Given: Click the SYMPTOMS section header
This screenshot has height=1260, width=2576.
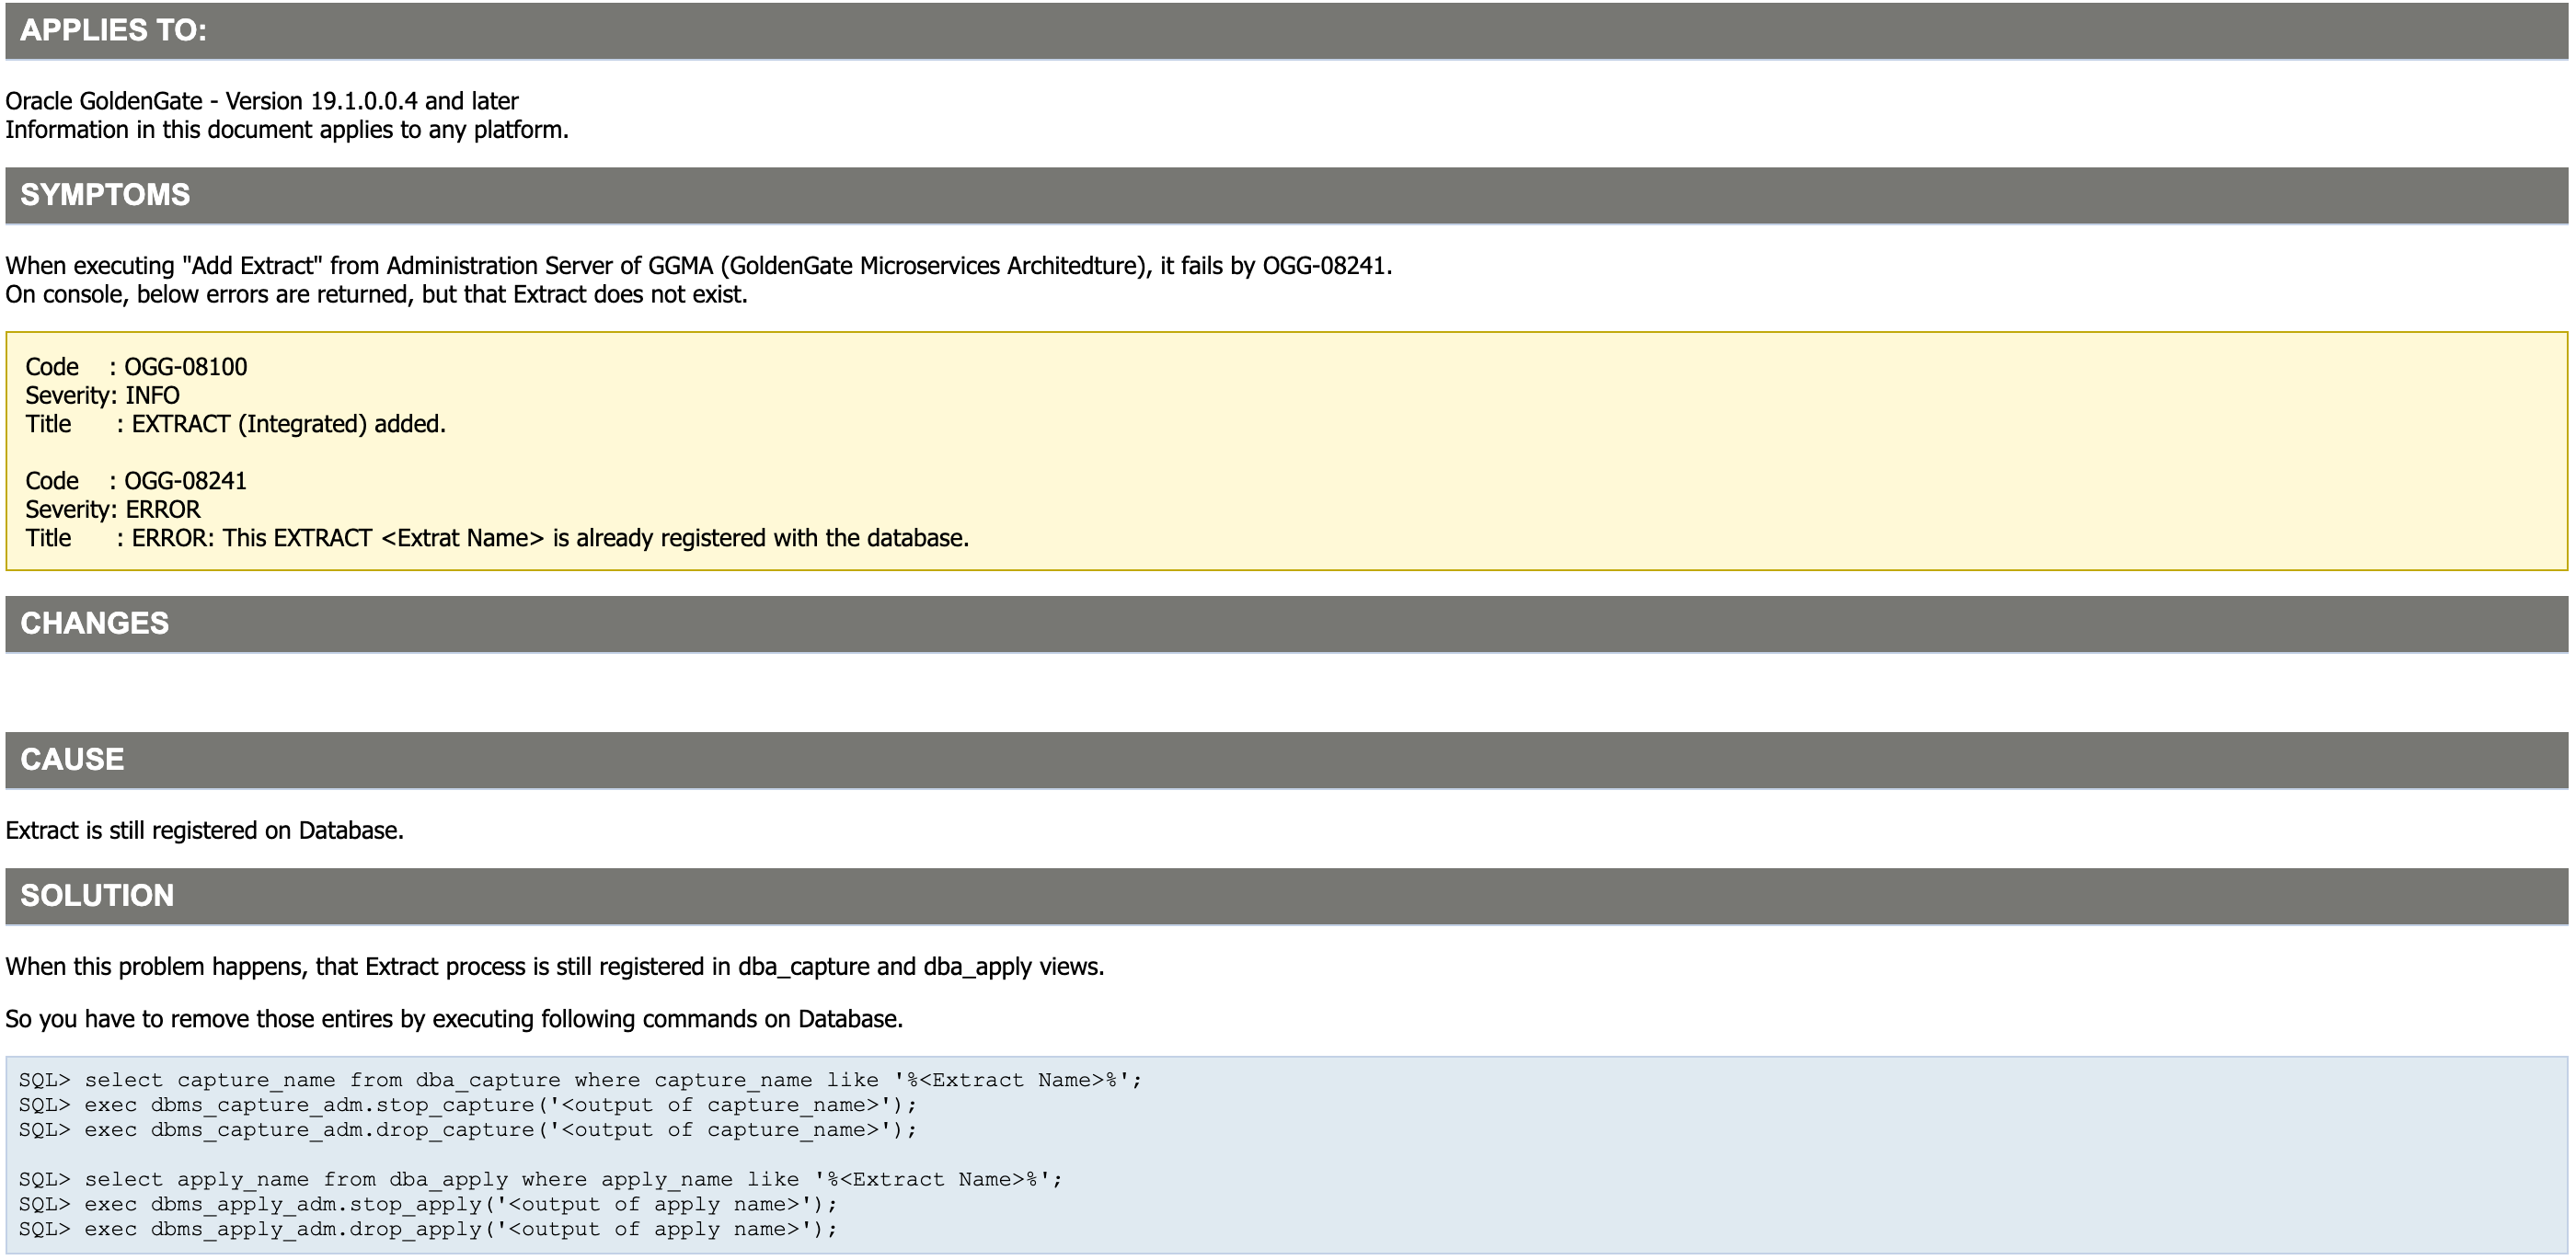Looking at the screenshot, I should tap(105, 195).
